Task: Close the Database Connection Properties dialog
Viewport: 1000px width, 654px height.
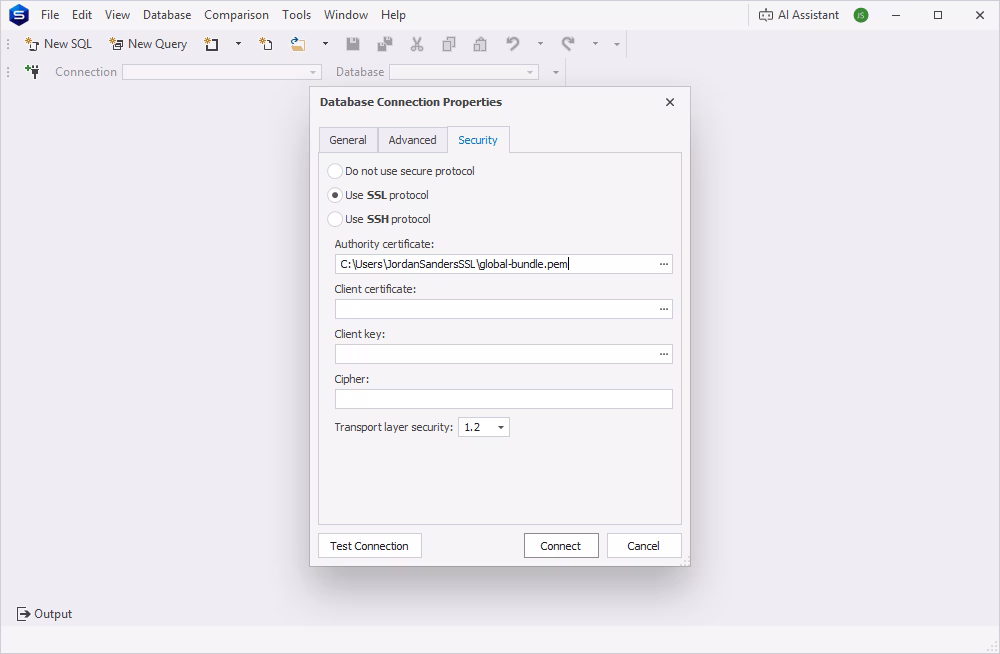Action: [670, 102]
